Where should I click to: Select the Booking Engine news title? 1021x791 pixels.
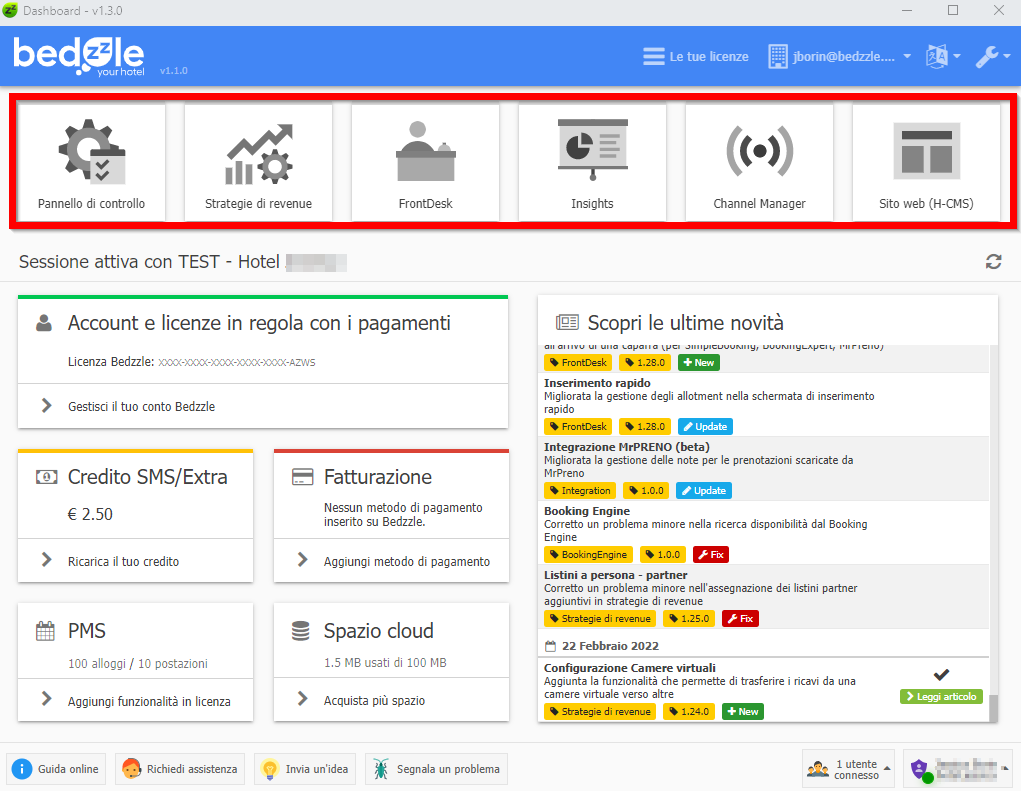pos(587,511)
